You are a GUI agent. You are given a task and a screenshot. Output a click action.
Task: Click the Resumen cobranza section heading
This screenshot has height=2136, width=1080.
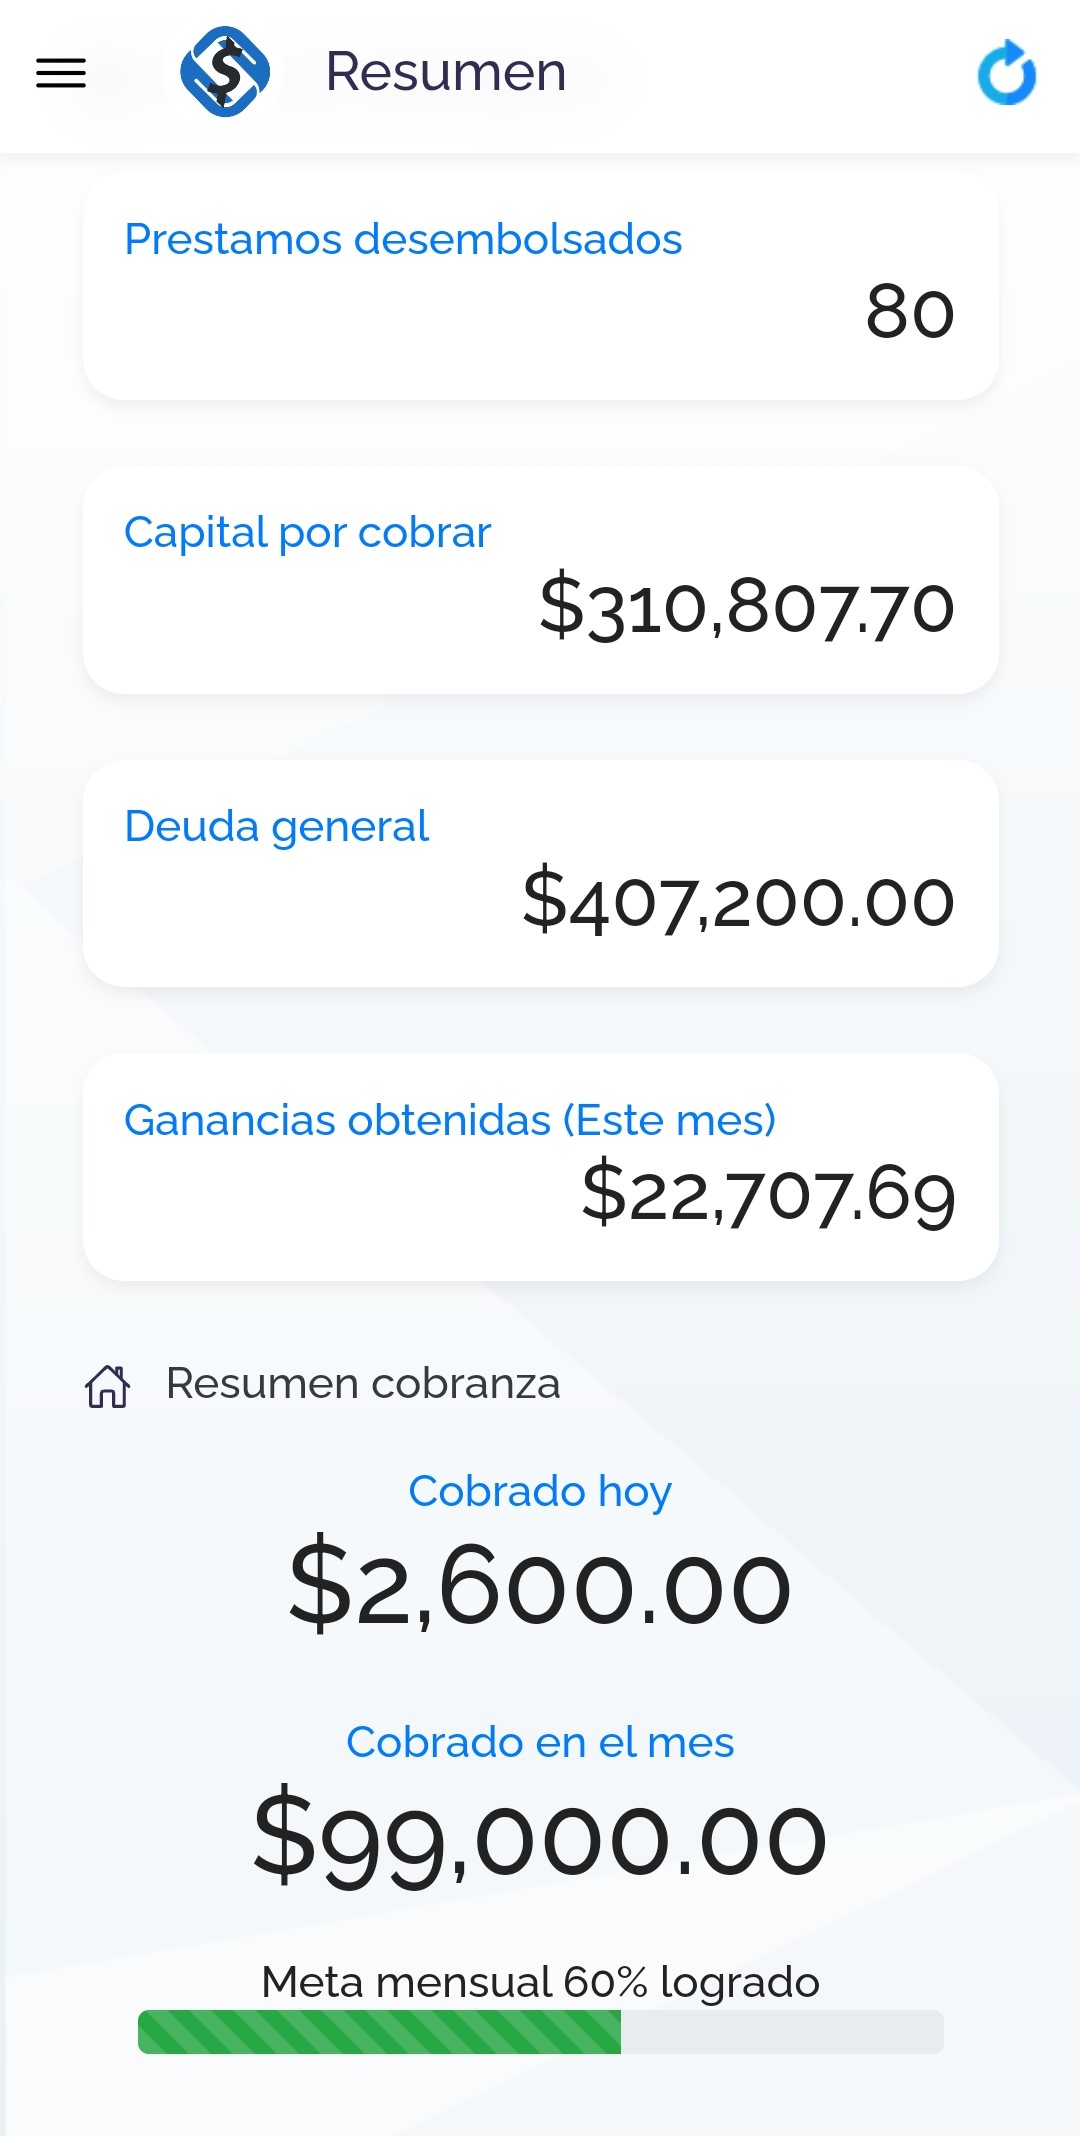pos(362,1384)
